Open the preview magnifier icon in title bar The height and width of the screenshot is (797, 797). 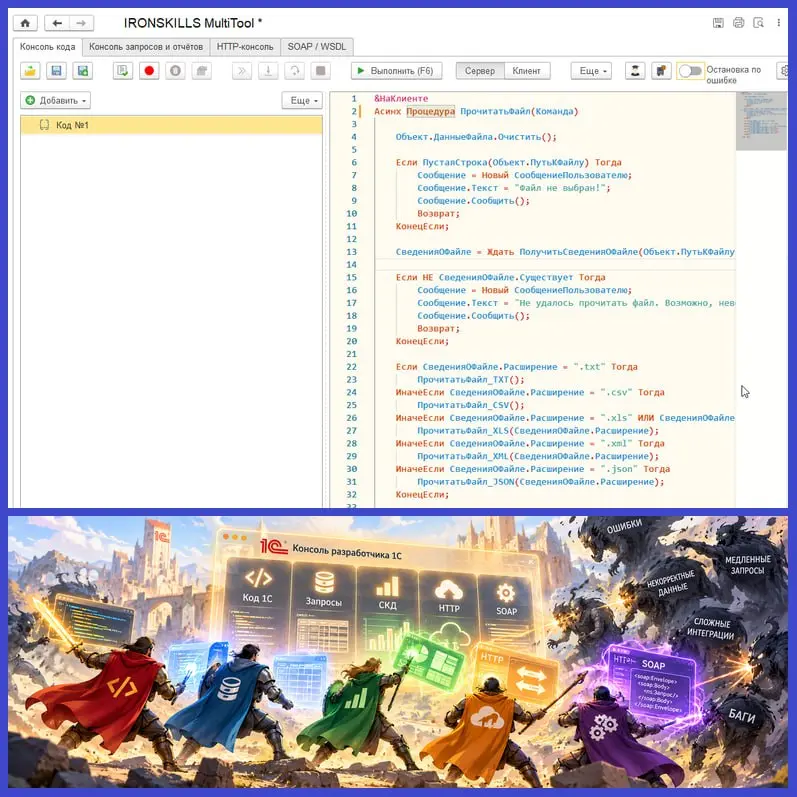758,23
